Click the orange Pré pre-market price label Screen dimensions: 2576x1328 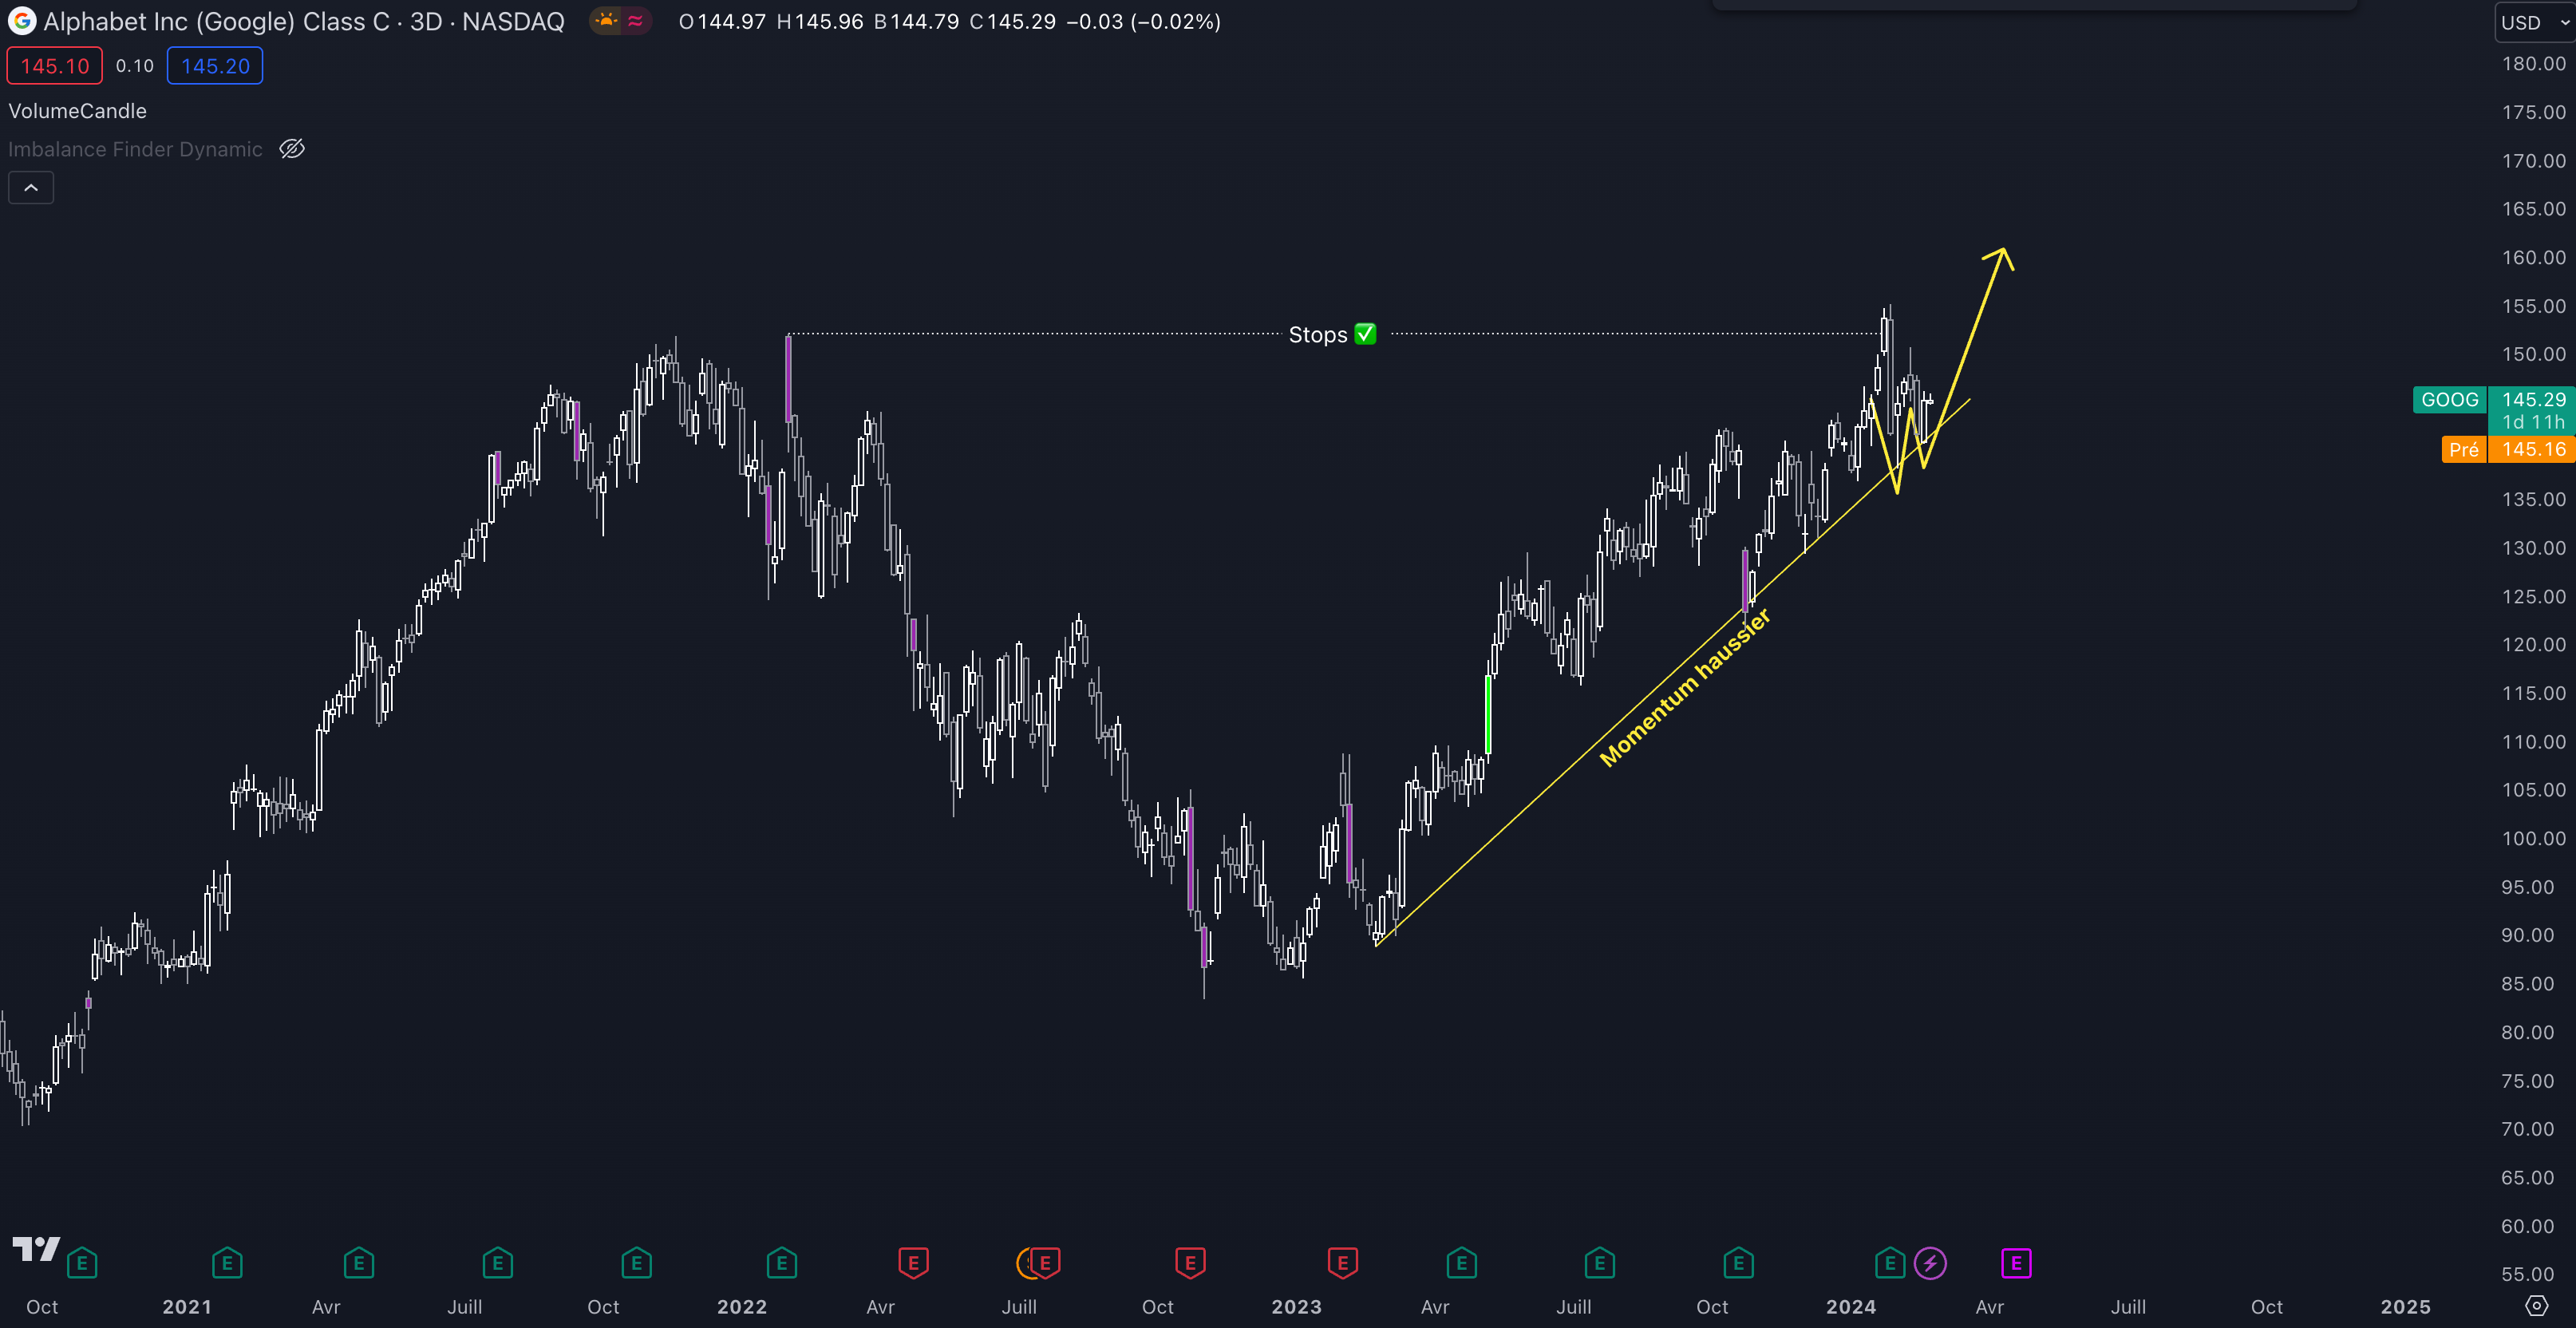click(x=2463, y=450)
